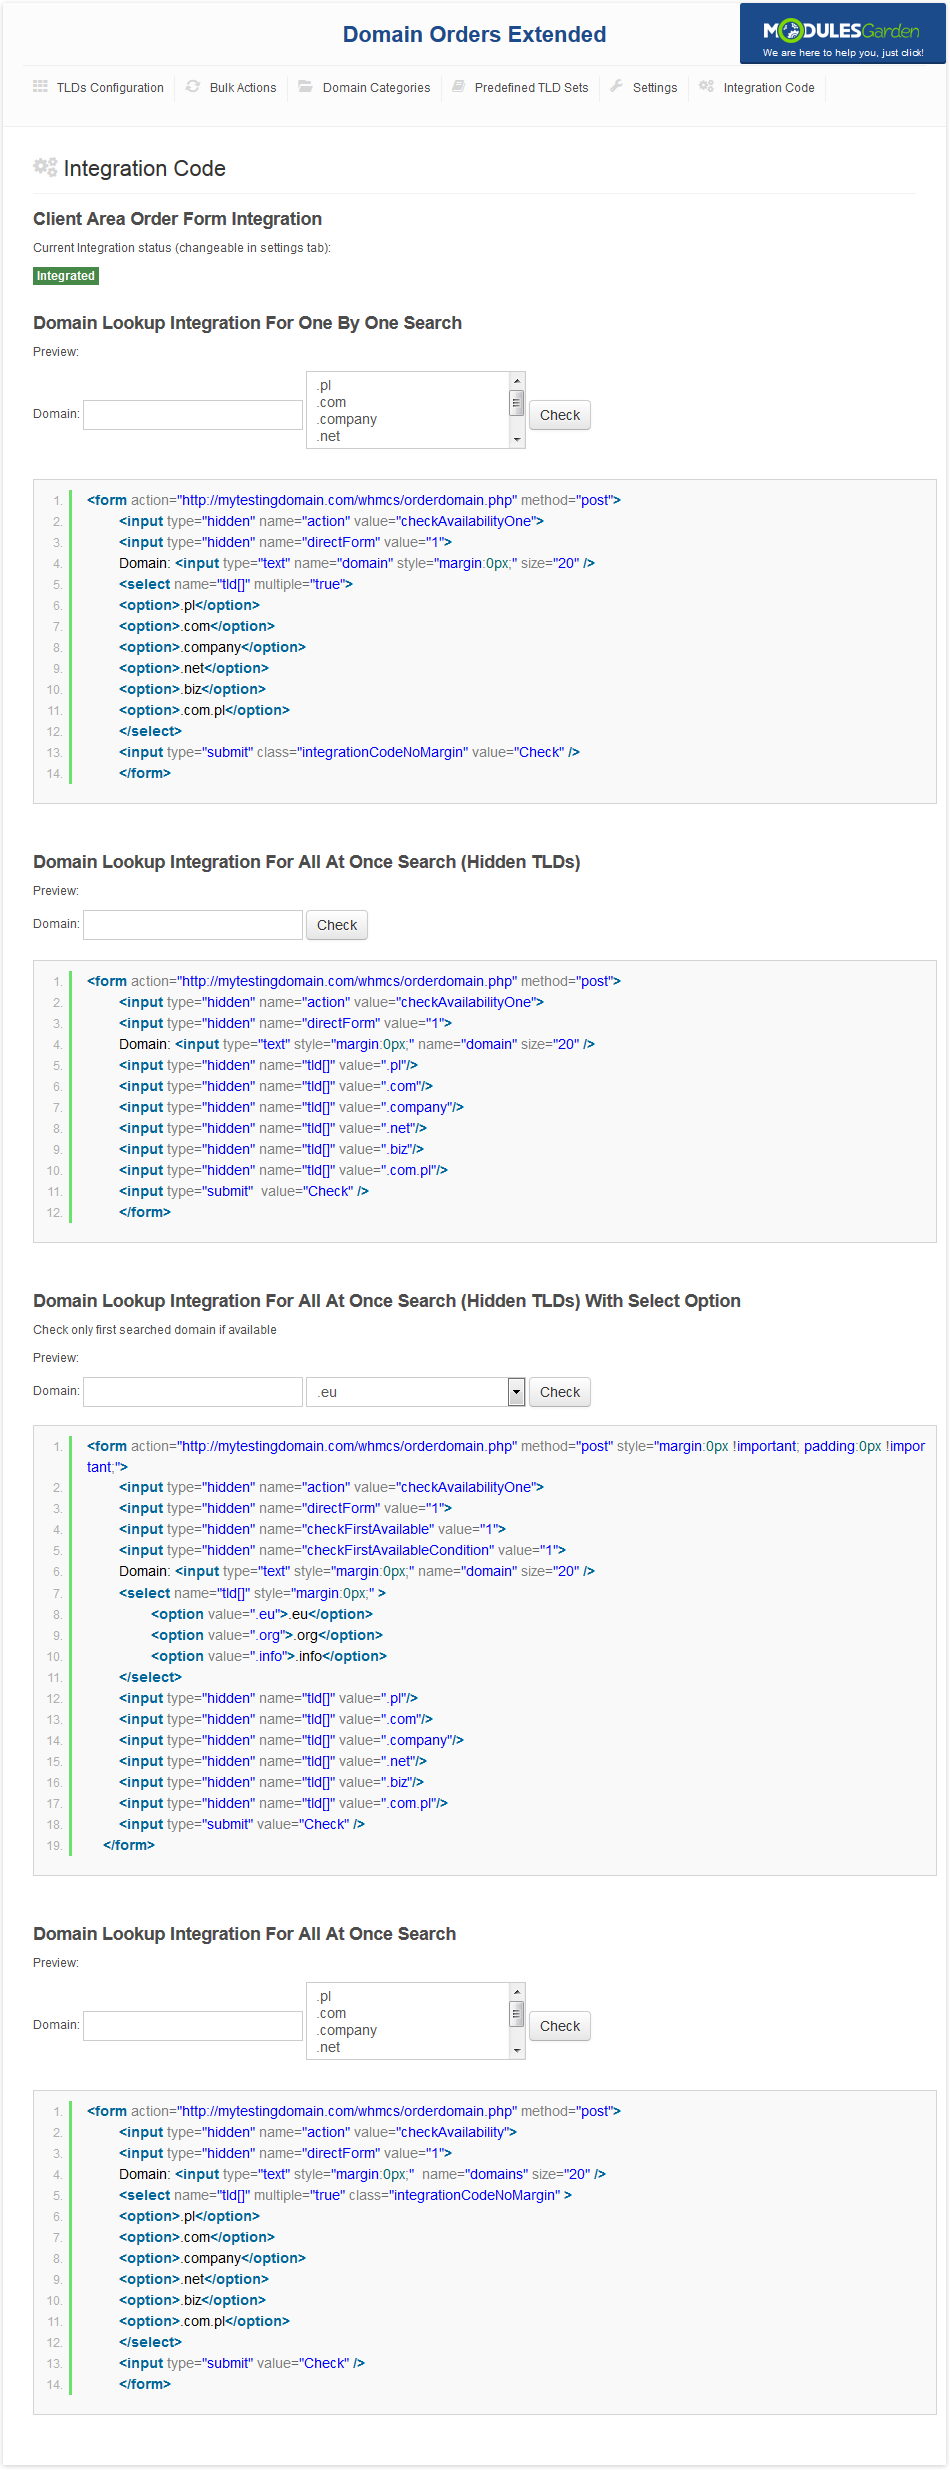Viewport: 950px width, 2470px height.
Task: Click the Settings wrench icon
Action: pos(617,87)
